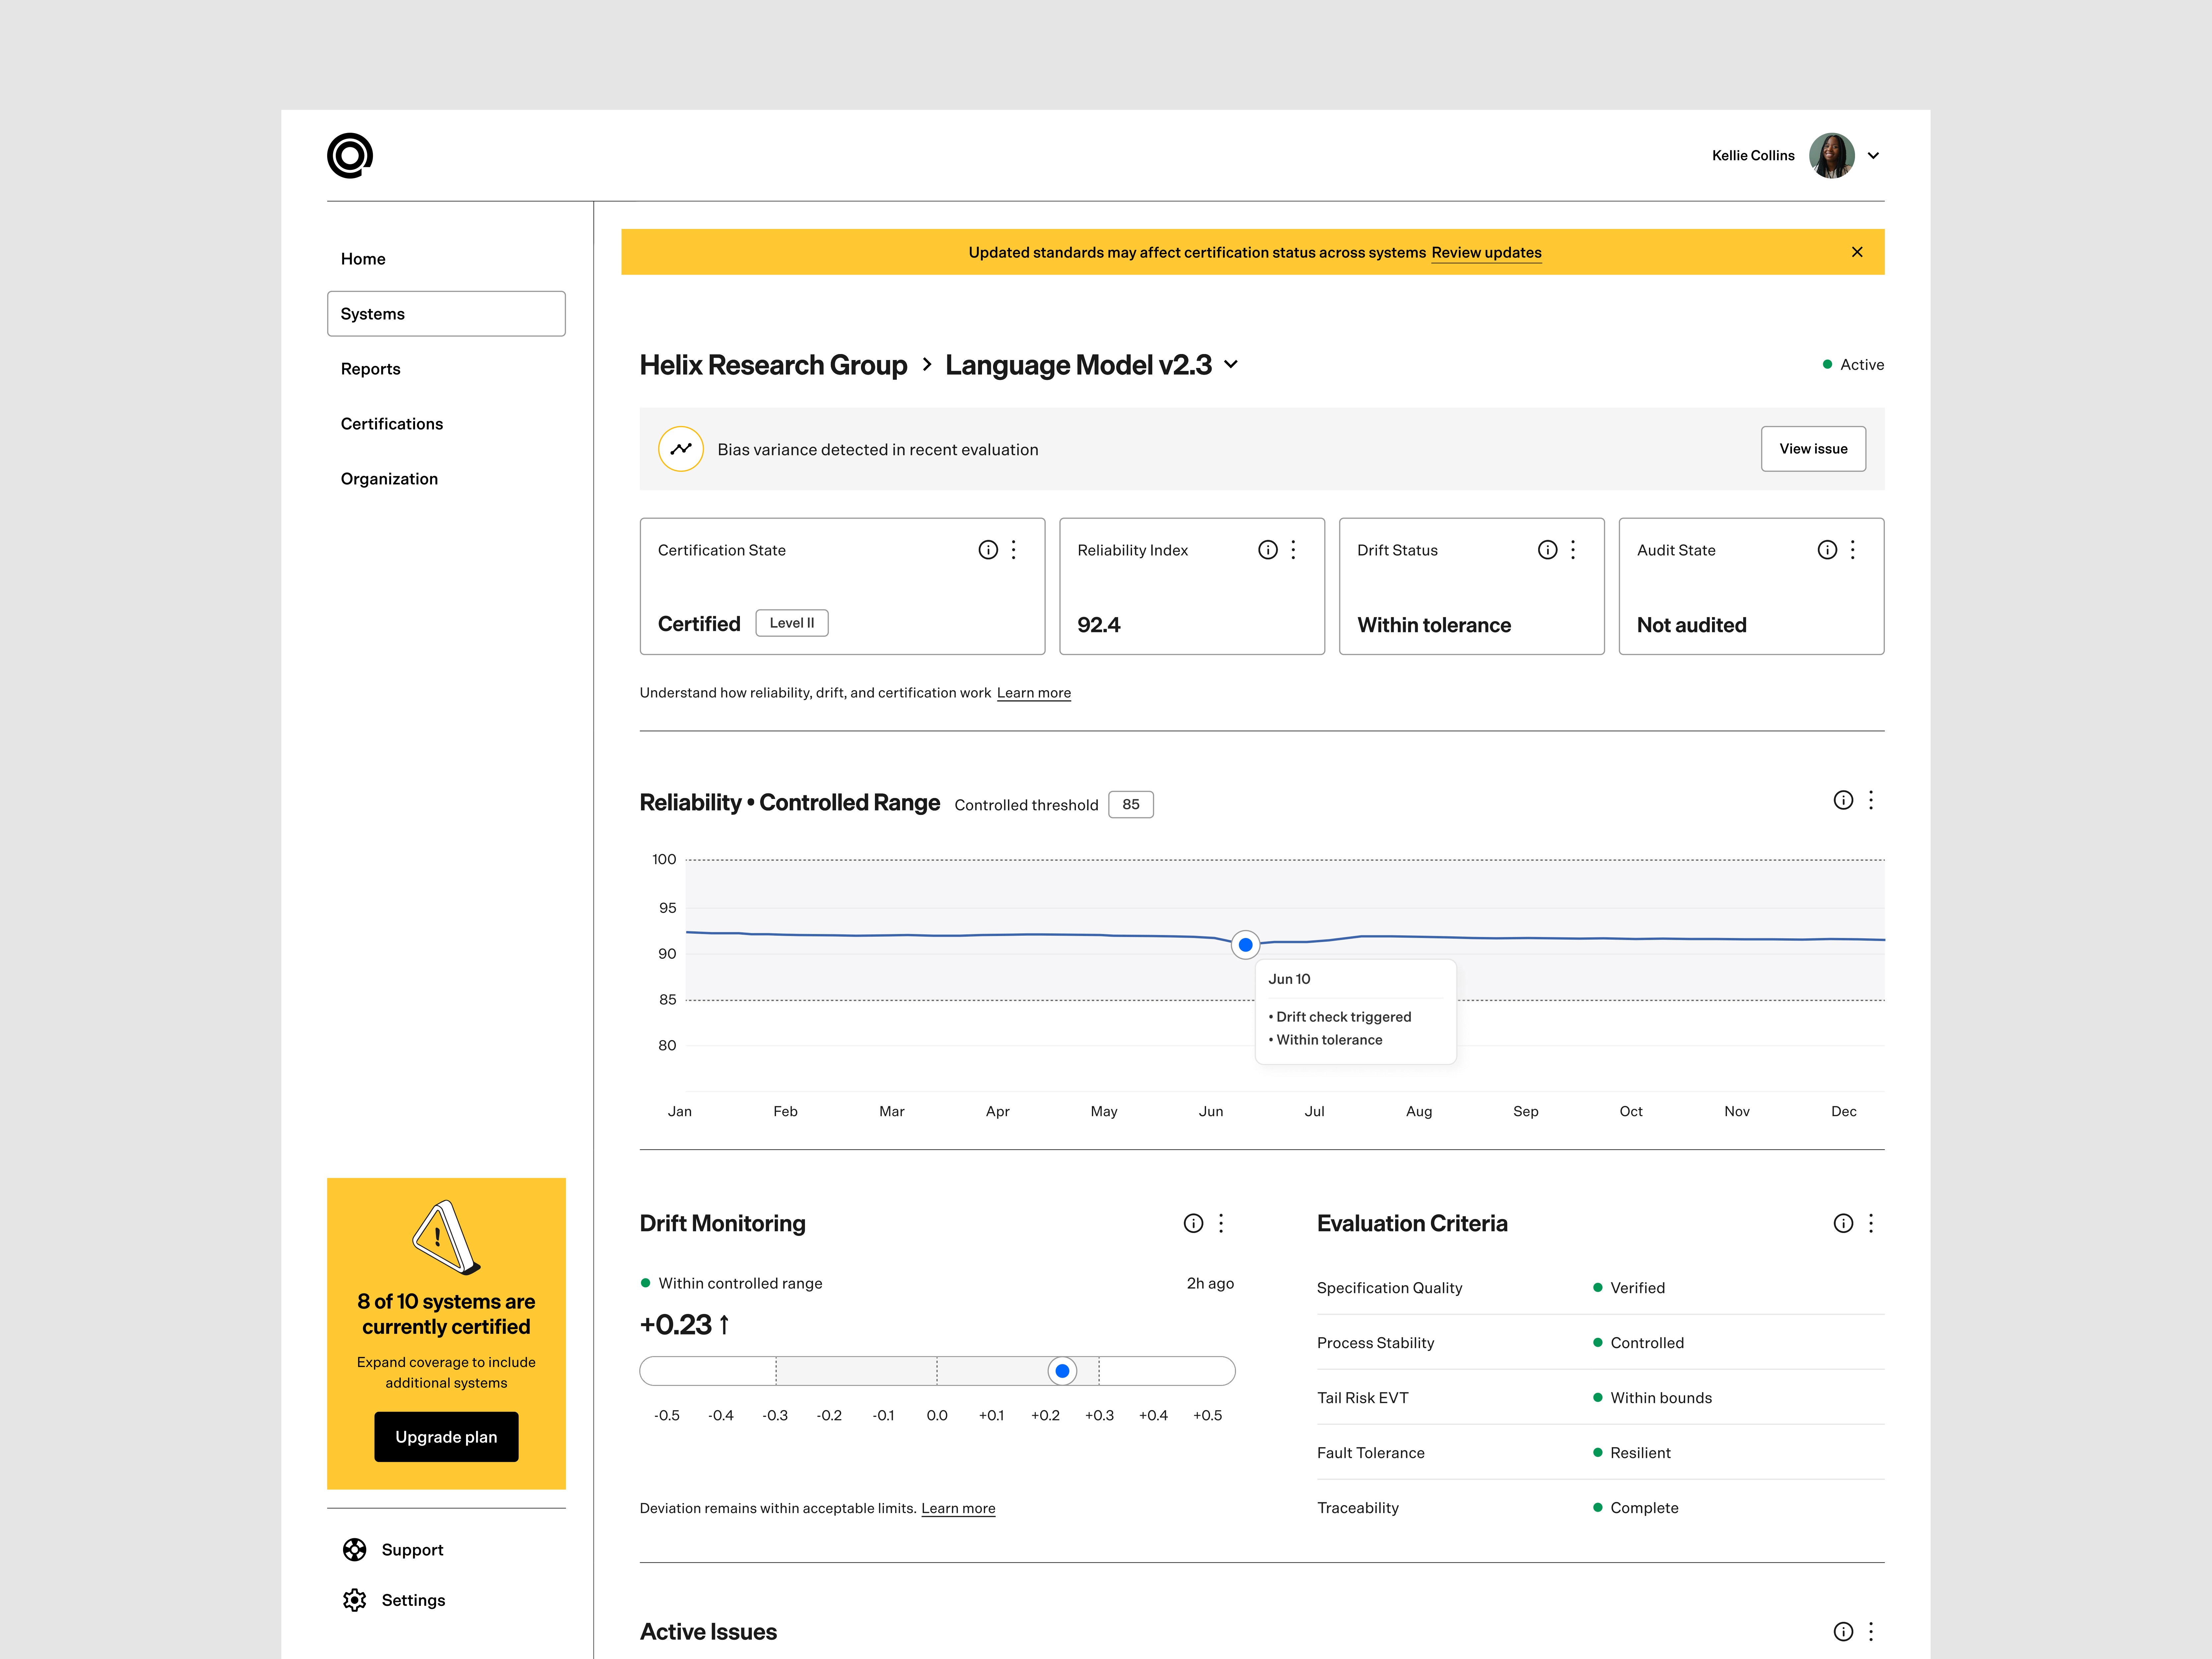The image size is (2212, 1659).
Task: Open Reliability Index more options menu
Action: (x=1293, y=550)
